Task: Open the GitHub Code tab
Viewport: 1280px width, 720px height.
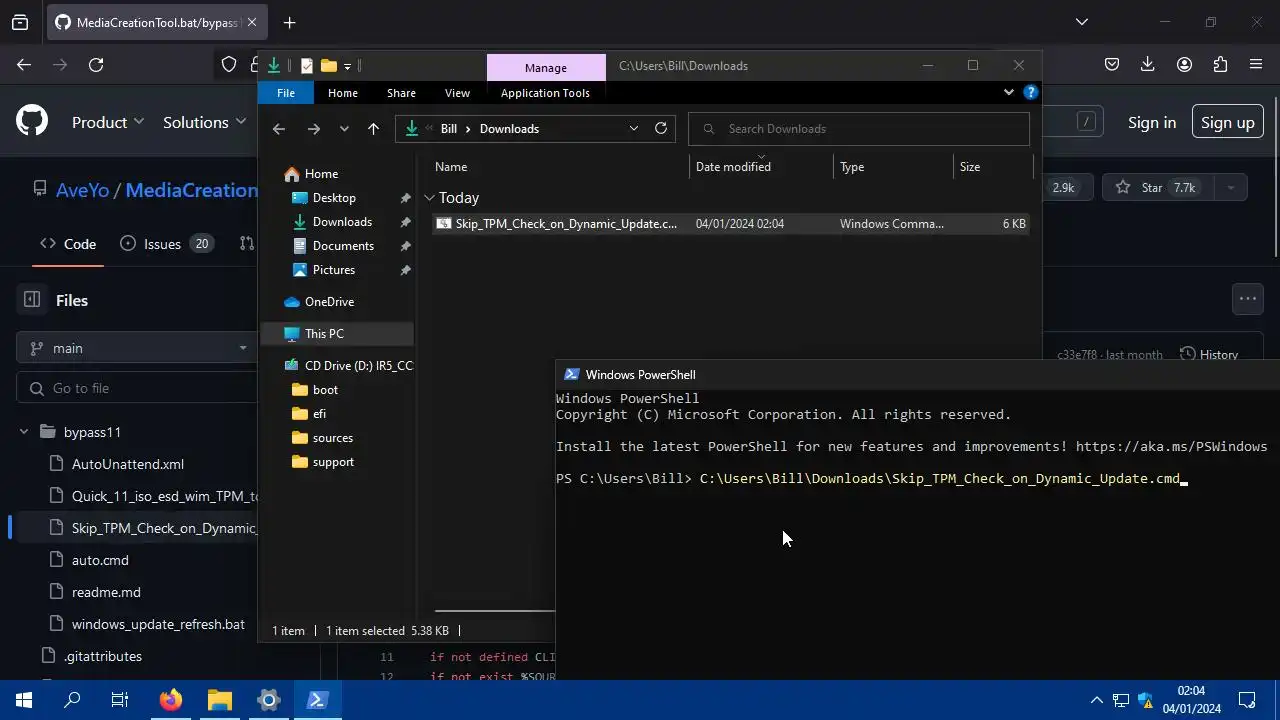Action: (68, 244)
